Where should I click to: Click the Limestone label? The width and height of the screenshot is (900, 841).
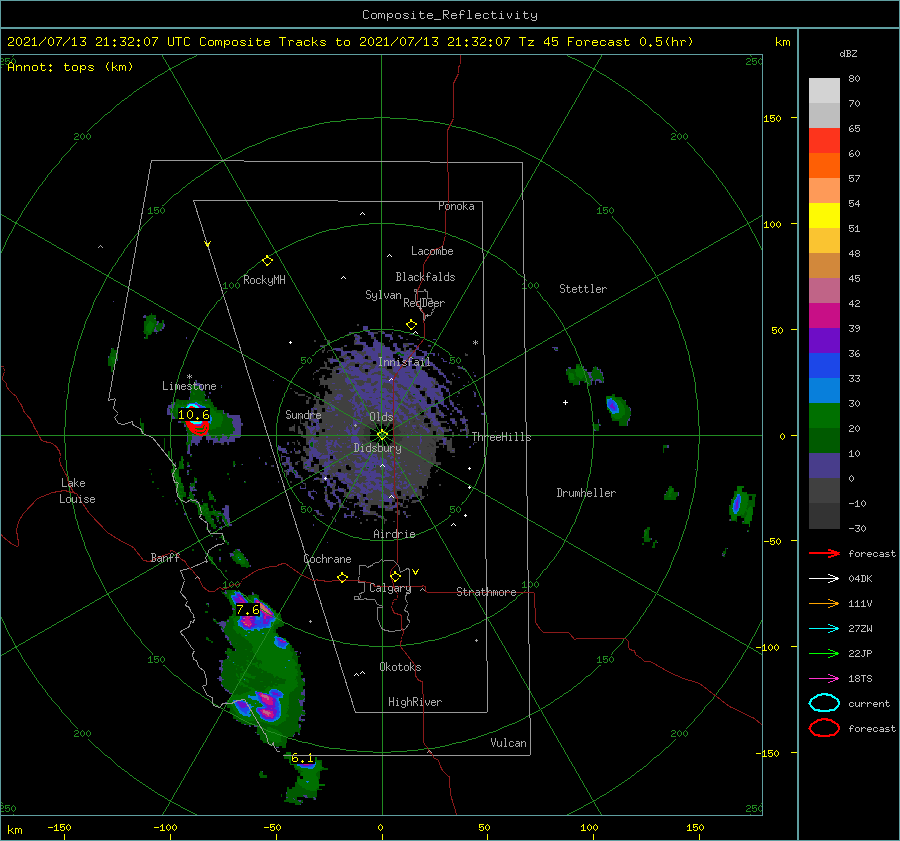click(189, 386)
